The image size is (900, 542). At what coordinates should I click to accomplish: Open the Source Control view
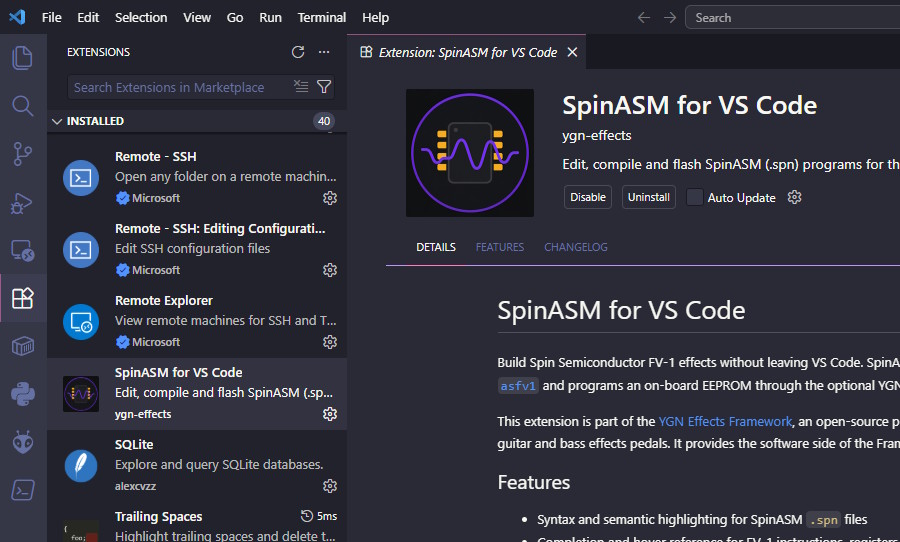22,154
